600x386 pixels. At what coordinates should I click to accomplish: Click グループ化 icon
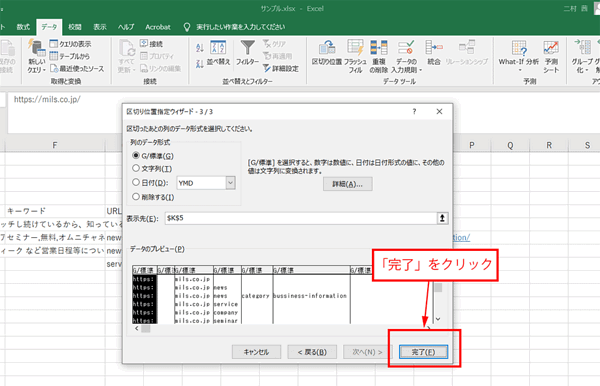click(x=582, y=47)
